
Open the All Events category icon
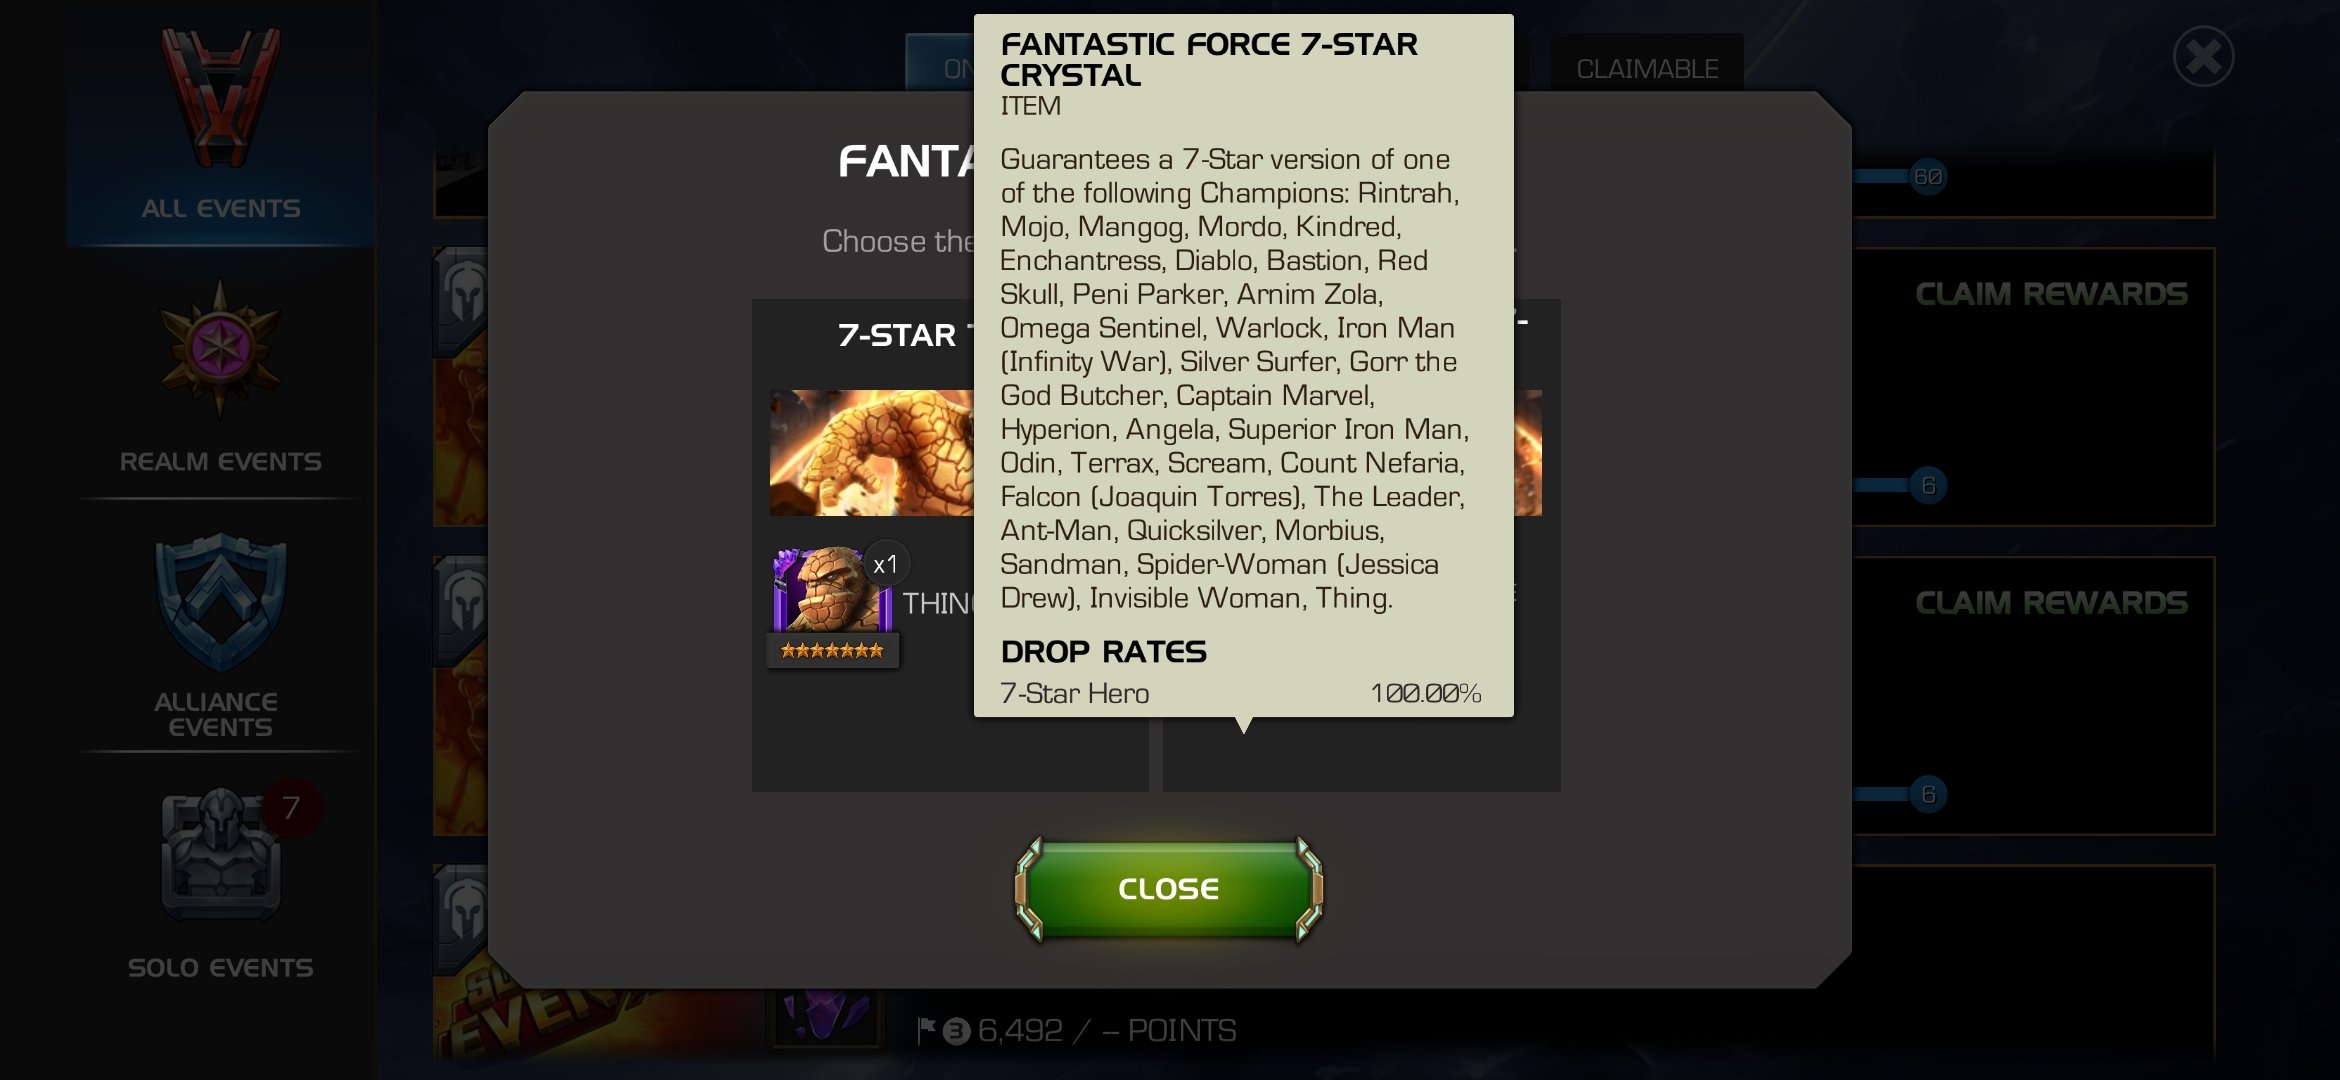click(221, 97)
